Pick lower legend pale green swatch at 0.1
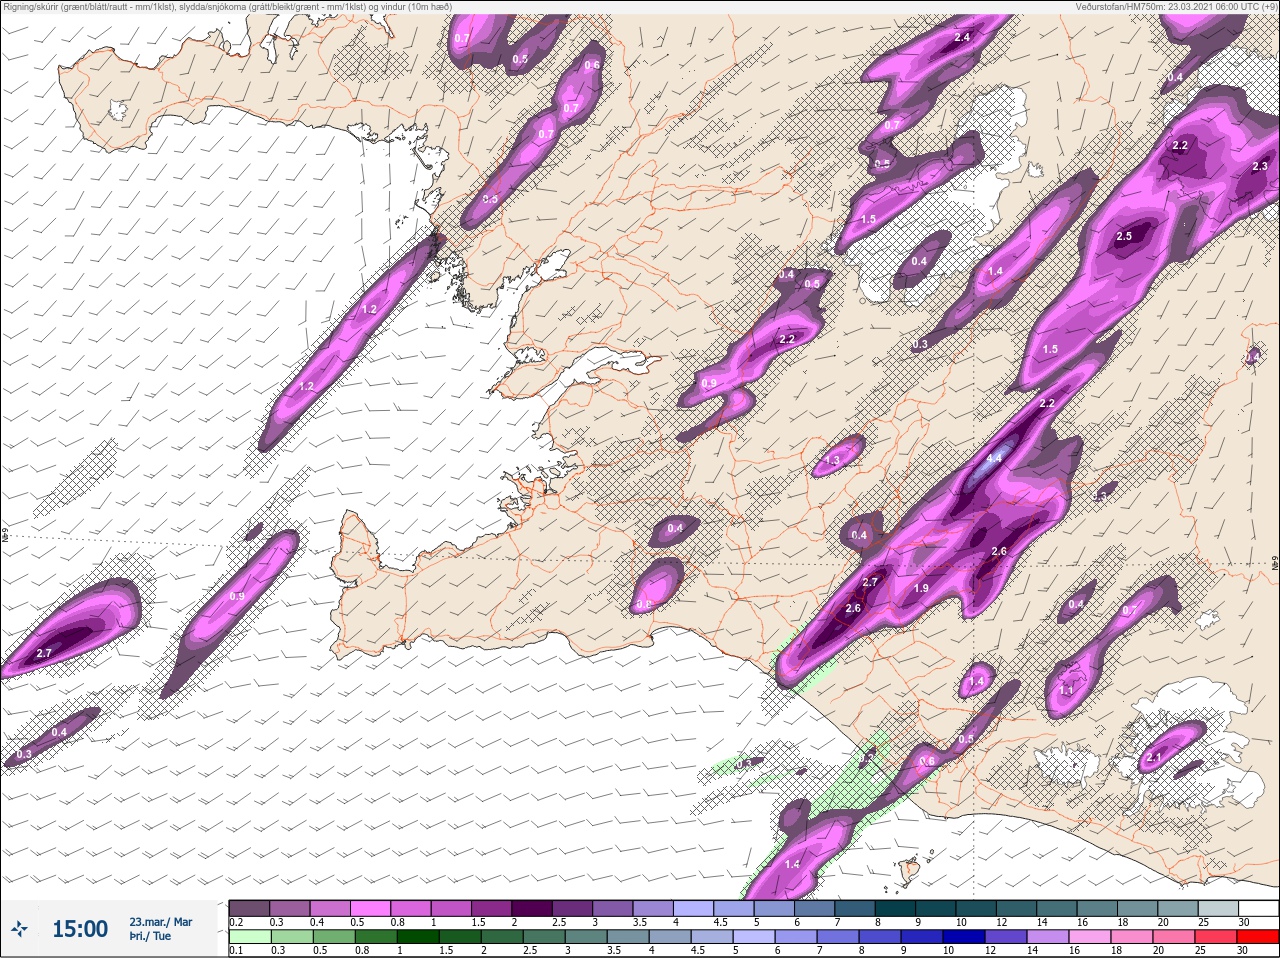 (x=249, y=938)
